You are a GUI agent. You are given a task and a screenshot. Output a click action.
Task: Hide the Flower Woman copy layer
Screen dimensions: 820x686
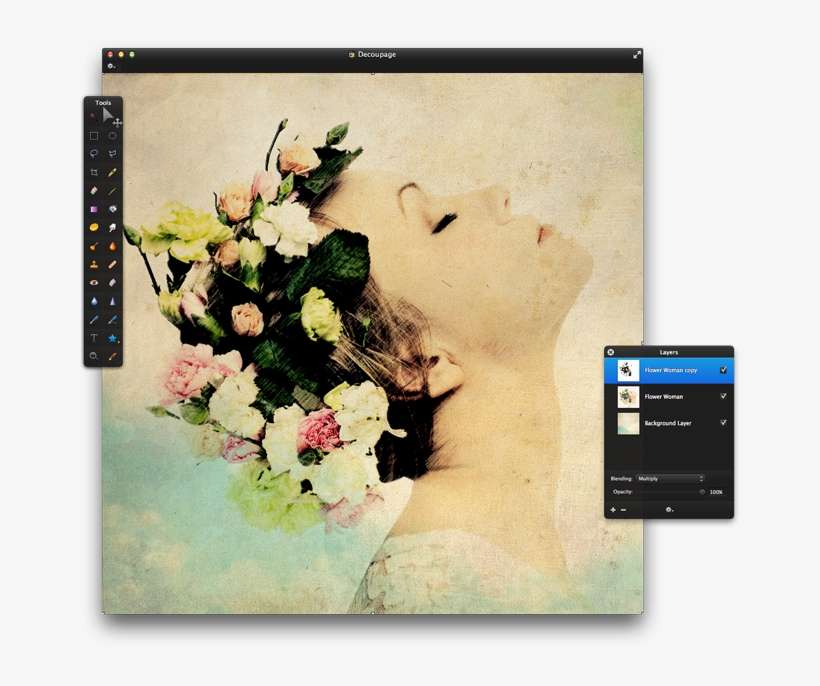tap(723, 370)
